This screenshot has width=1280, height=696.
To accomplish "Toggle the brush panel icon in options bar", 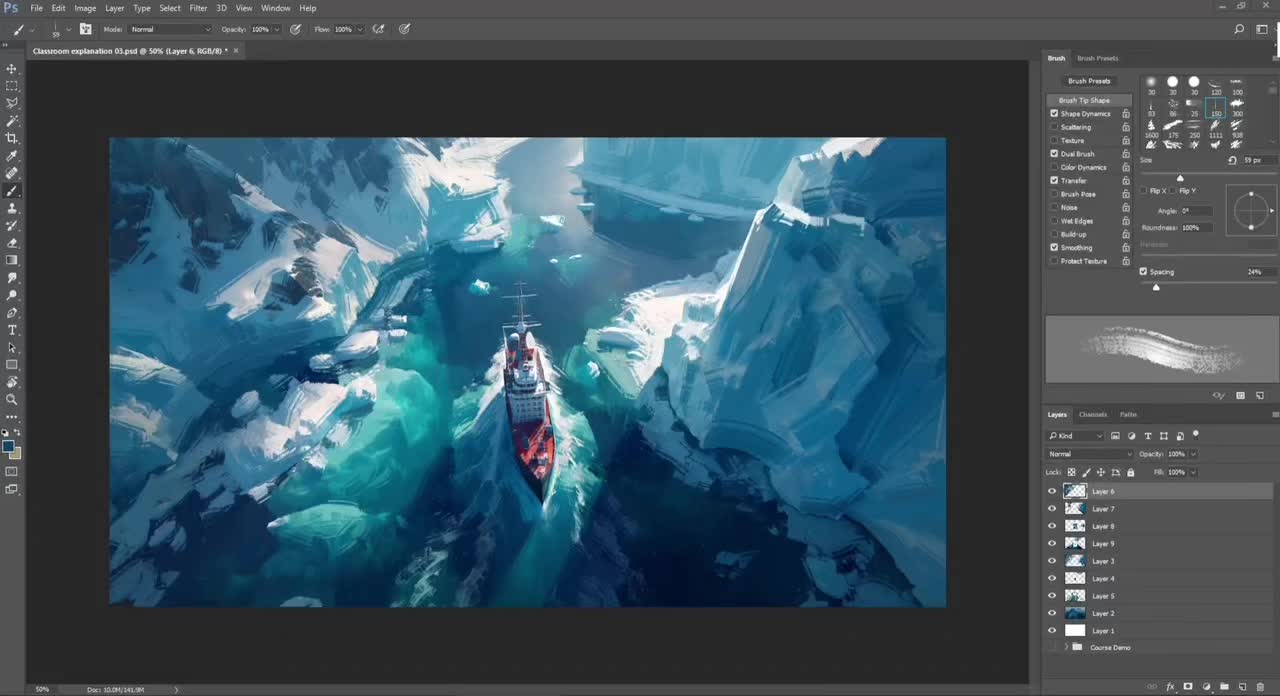I will (86, 29).
